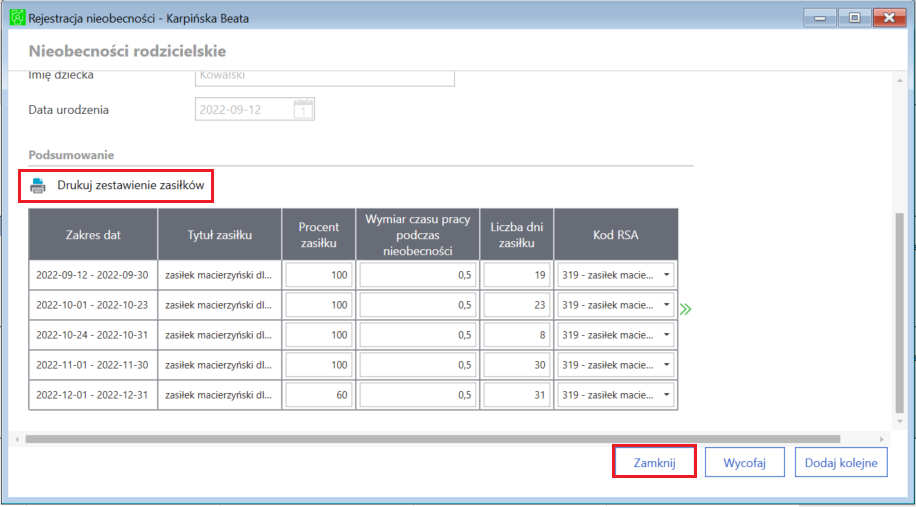916x507 pixels.
Task: Expand Kod RSA dropdown for 2022-09-12 row
Action: 667,275
